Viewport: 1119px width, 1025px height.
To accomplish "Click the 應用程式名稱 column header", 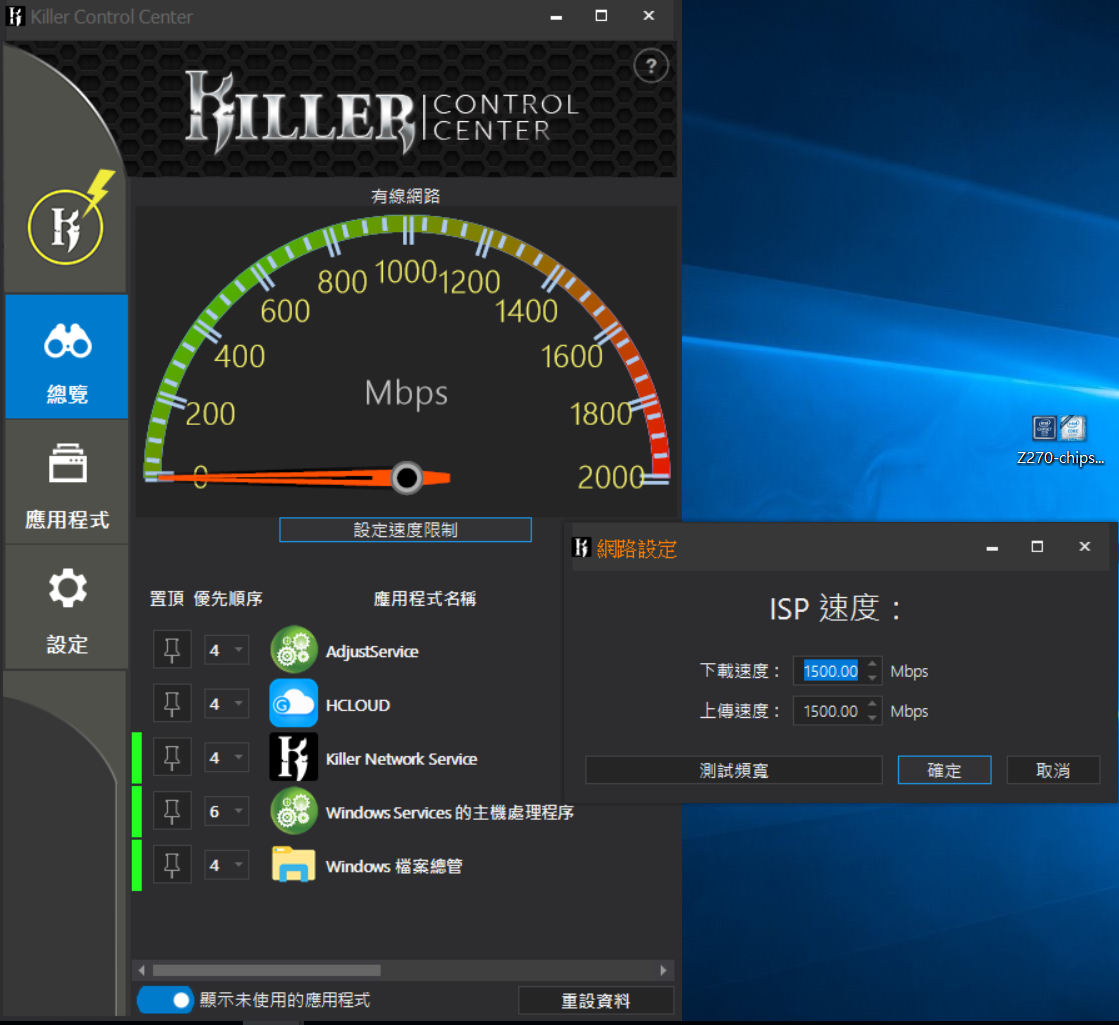I will (425, 598).
